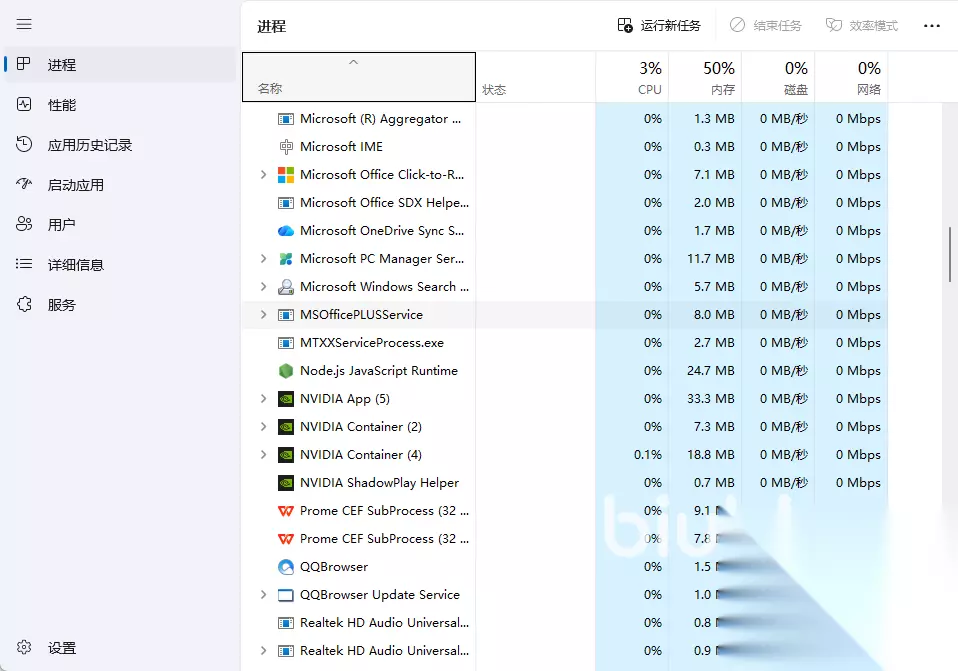Go to 启动应用 tab
Screen dimensions: 958x671
pos(120,185)
